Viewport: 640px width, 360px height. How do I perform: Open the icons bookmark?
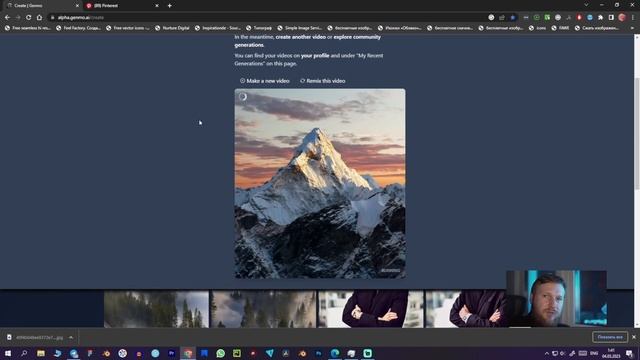[x=538, y=28]
